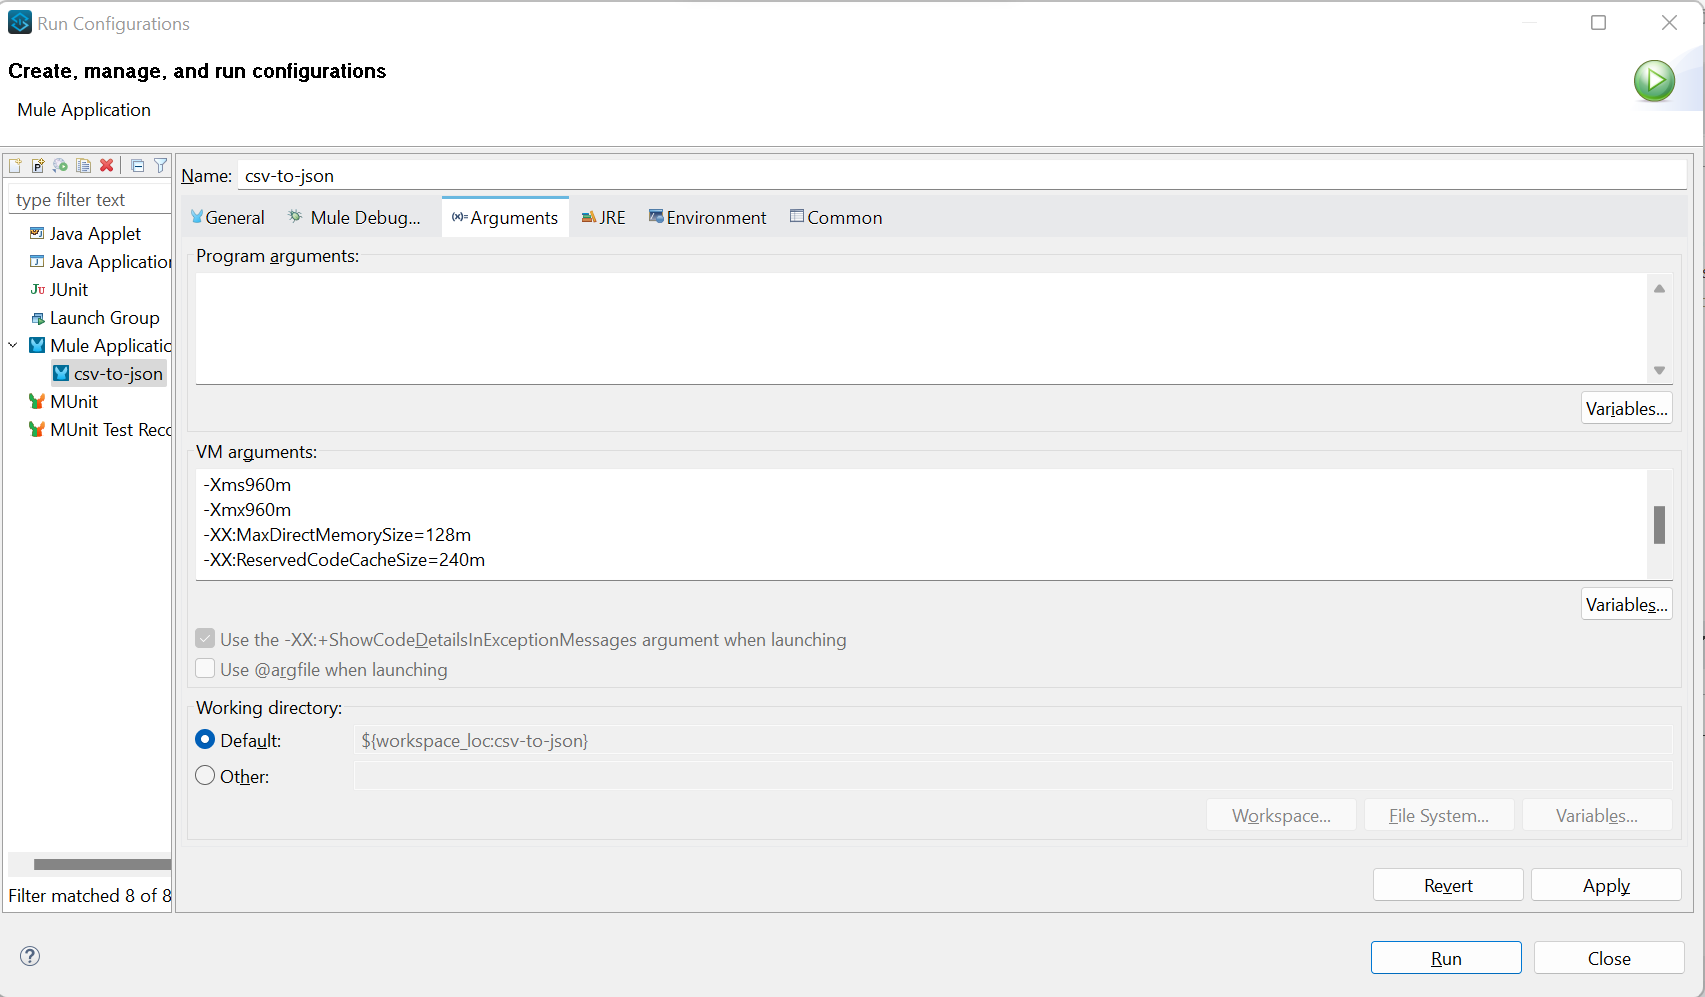Image resolution: width=1705 pixels, height=997 pixels.
Task: Select the MUnit tree item label
Action: coord(74,401)
